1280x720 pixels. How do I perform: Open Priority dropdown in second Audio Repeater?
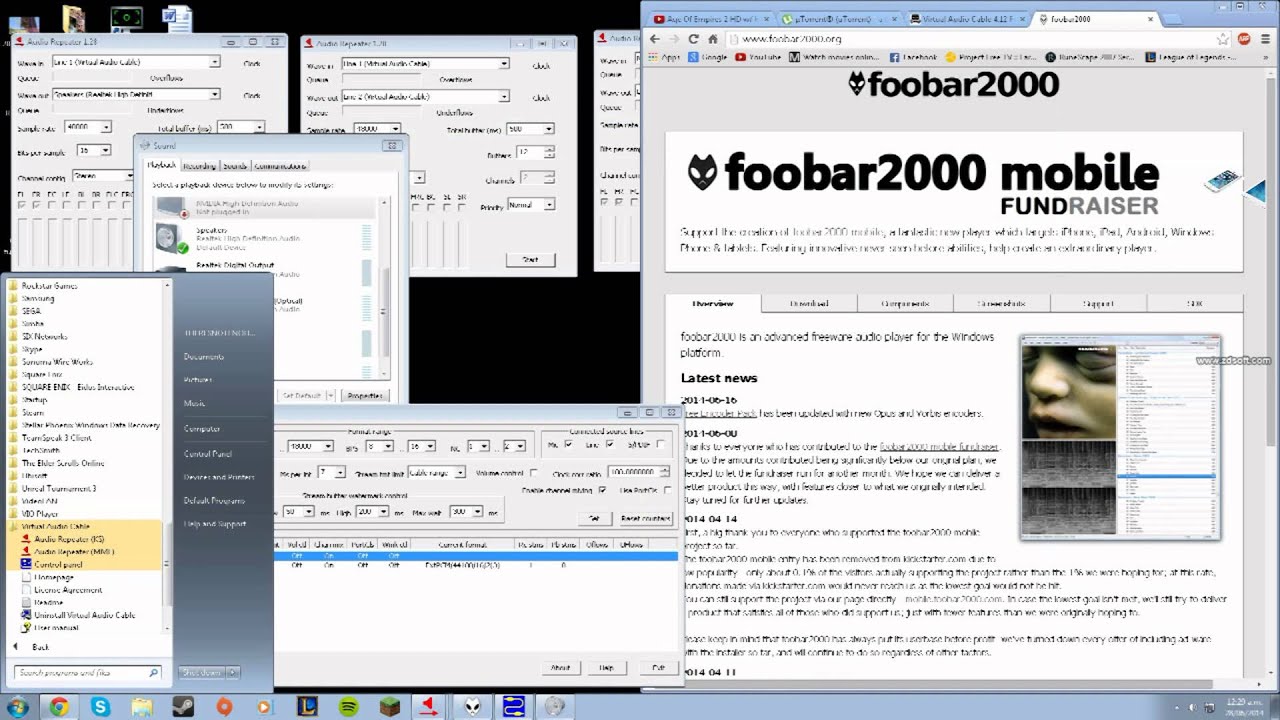pos(530,205)
